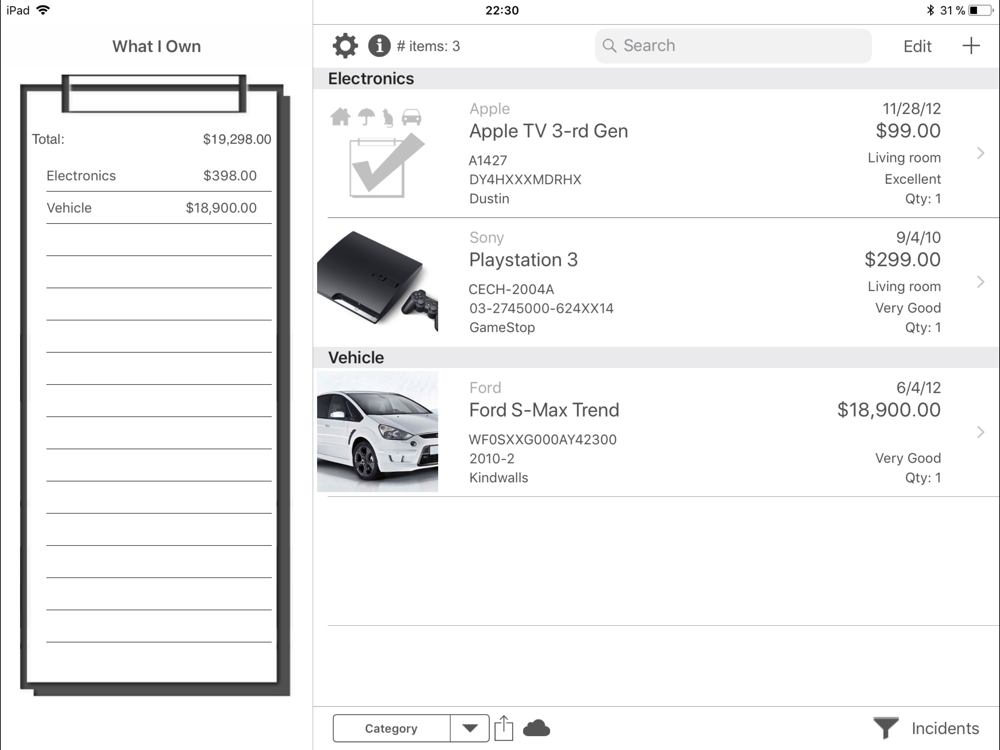
Task: Tap the Total $19,298.00 value
Action: 237,139
